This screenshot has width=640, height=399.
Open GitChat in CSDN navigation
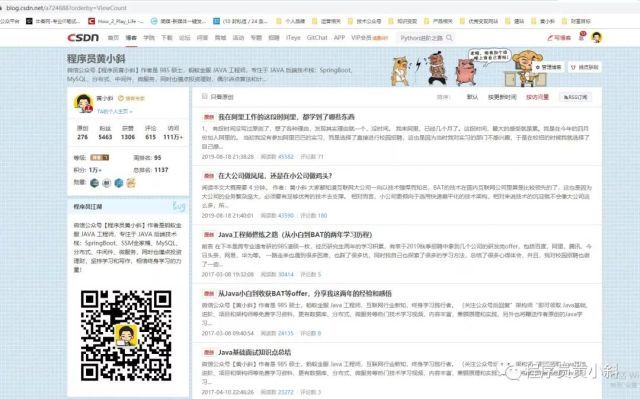pos(317,38)
